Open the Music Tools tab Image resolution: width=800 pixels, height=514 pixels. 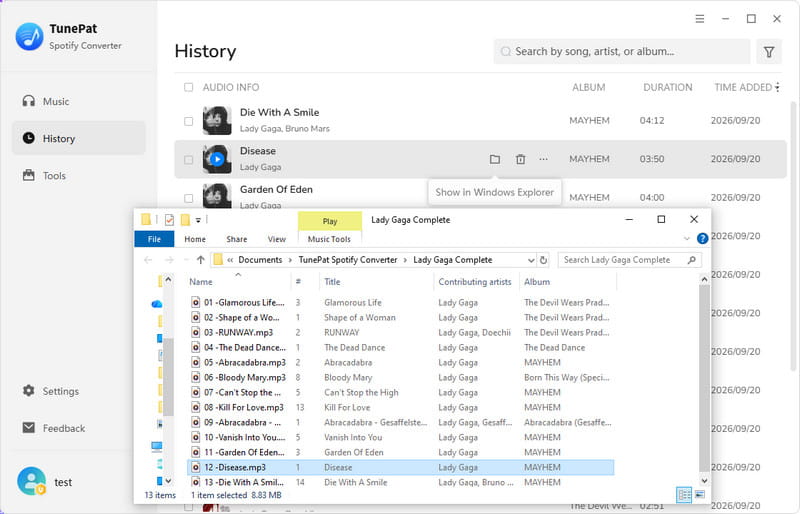[x=329, y=239]
